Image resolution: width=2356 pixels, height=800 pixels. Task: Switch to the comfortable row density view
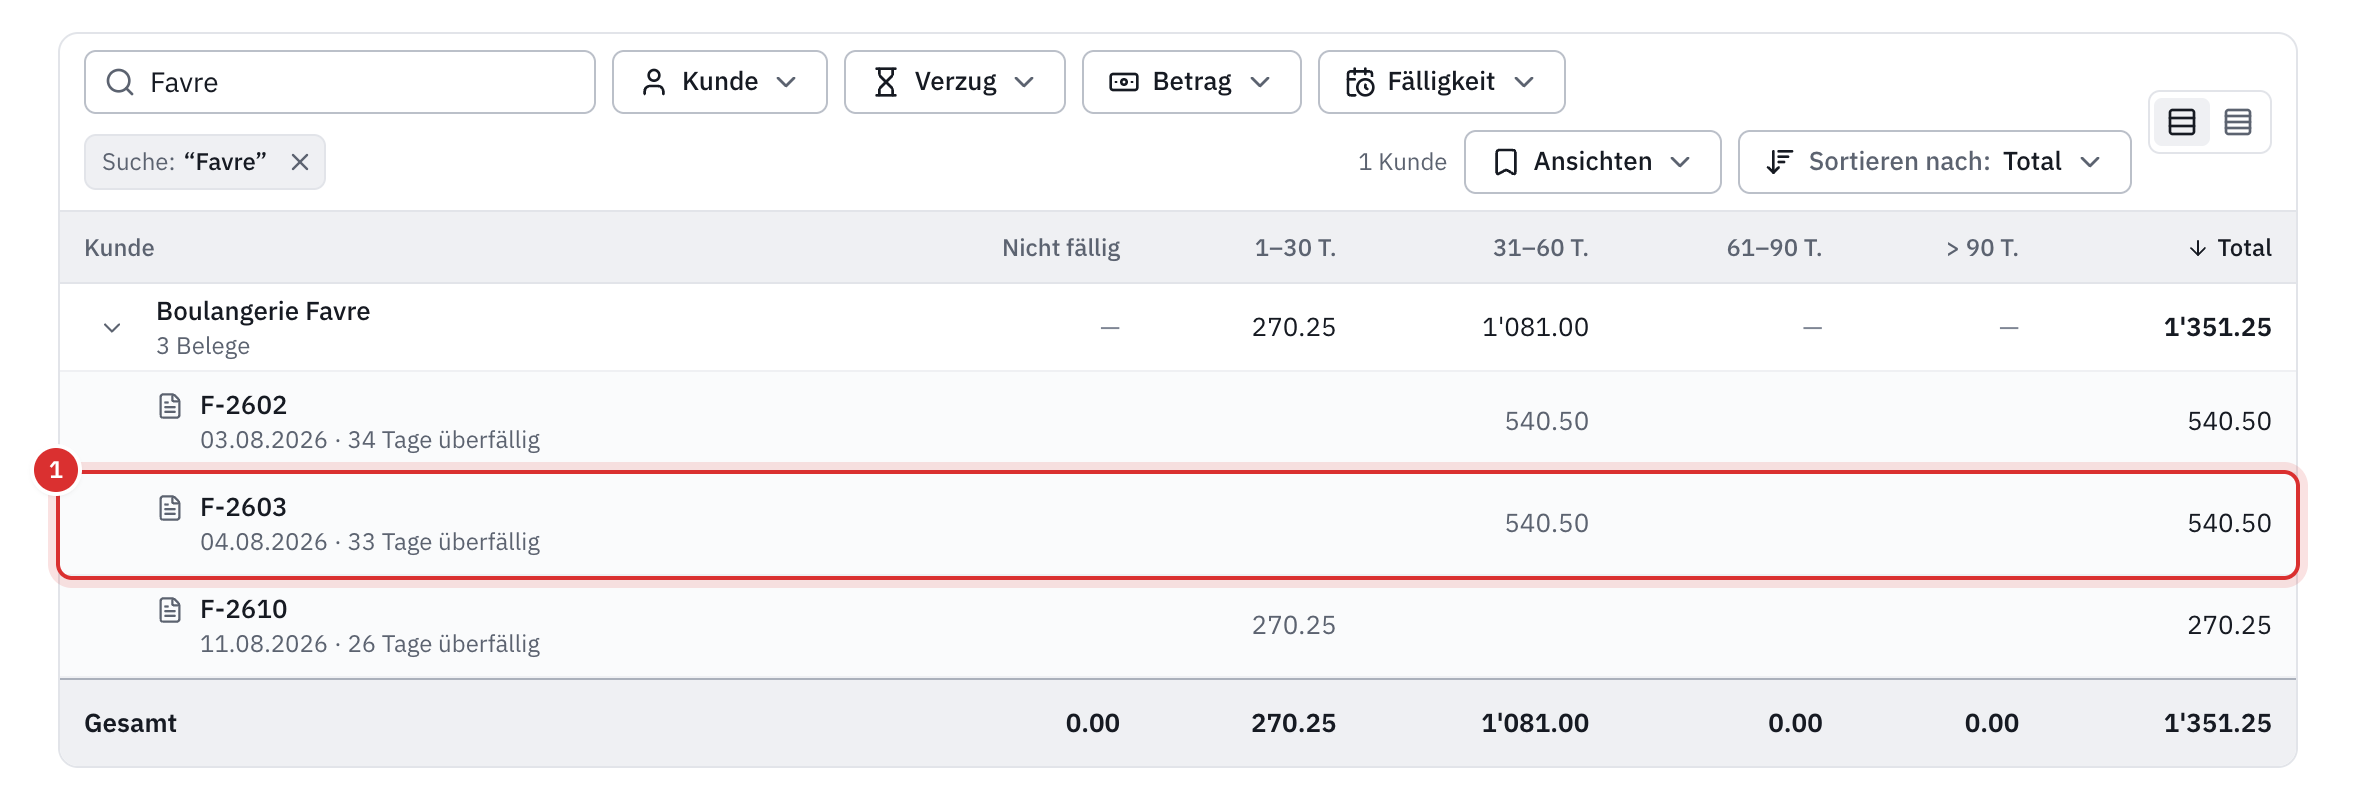tap(2181, 122)
